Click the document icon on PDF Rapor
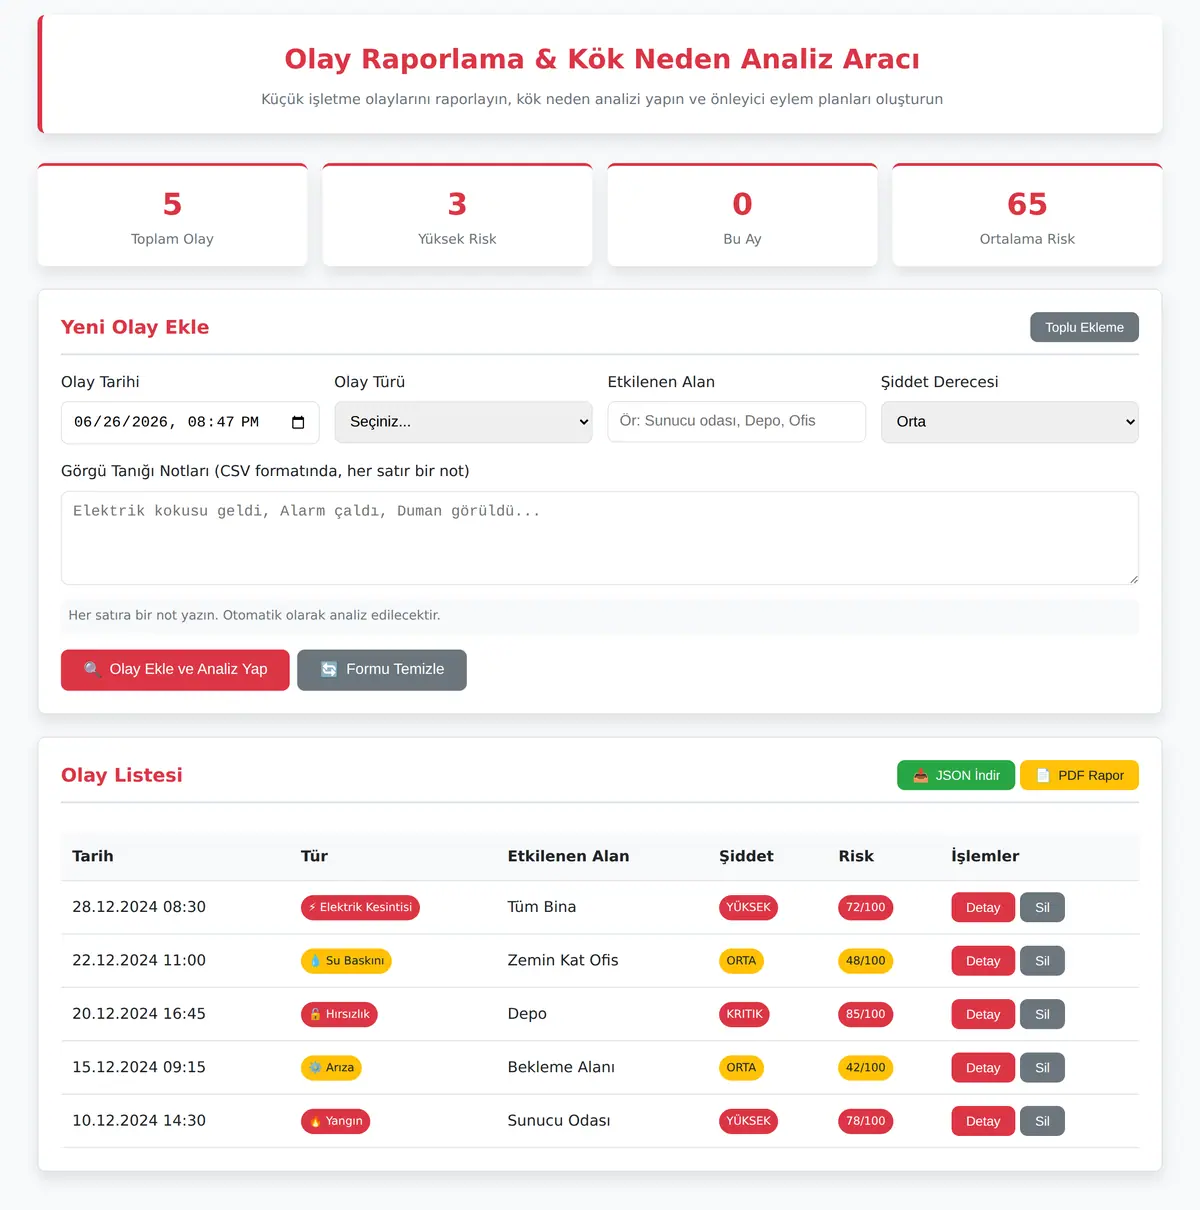 (x=1043, y=775)
